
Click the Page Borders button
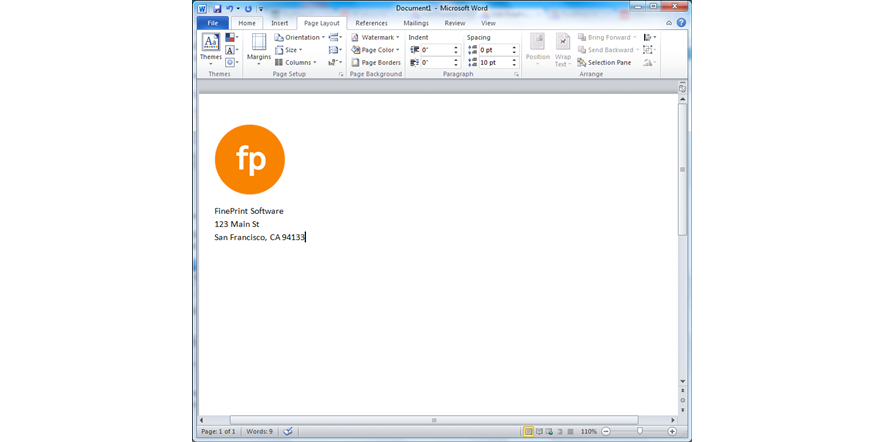[x=376, y=62]
